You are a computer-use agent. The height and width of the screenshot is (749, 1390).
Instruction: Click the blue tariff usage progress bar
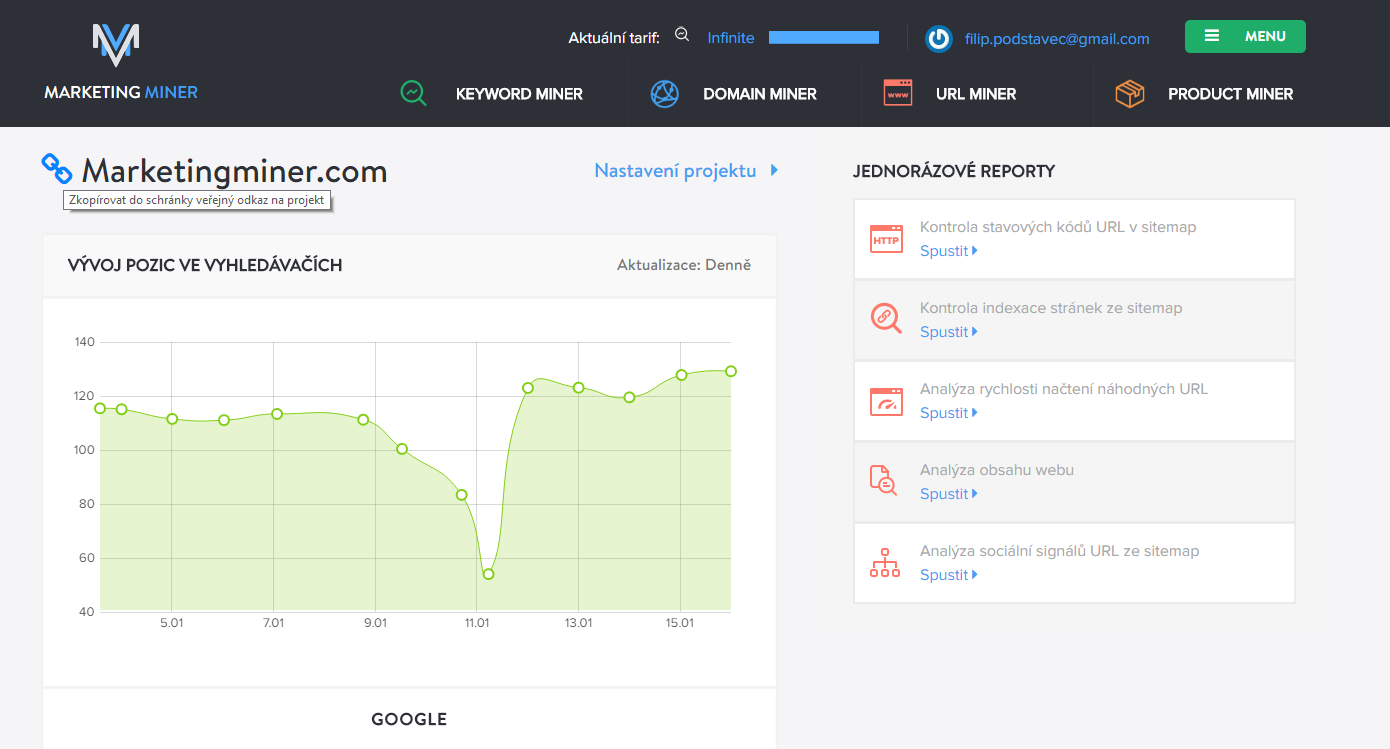(823, 38)
